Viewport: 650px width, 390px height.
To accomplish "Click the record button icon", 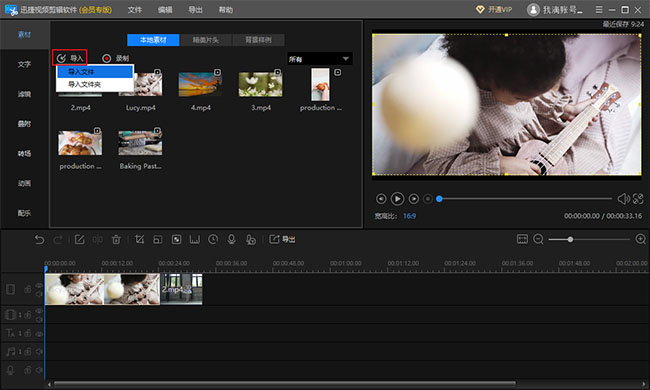I will pos(107,58).
